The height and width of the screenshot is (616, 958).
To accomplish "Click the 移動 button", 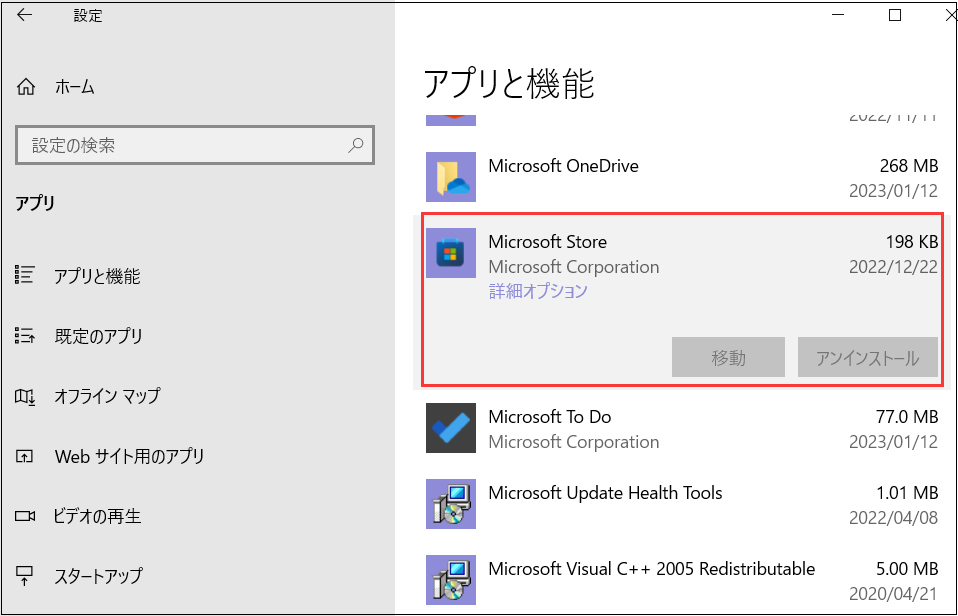I will click(728, 358).
